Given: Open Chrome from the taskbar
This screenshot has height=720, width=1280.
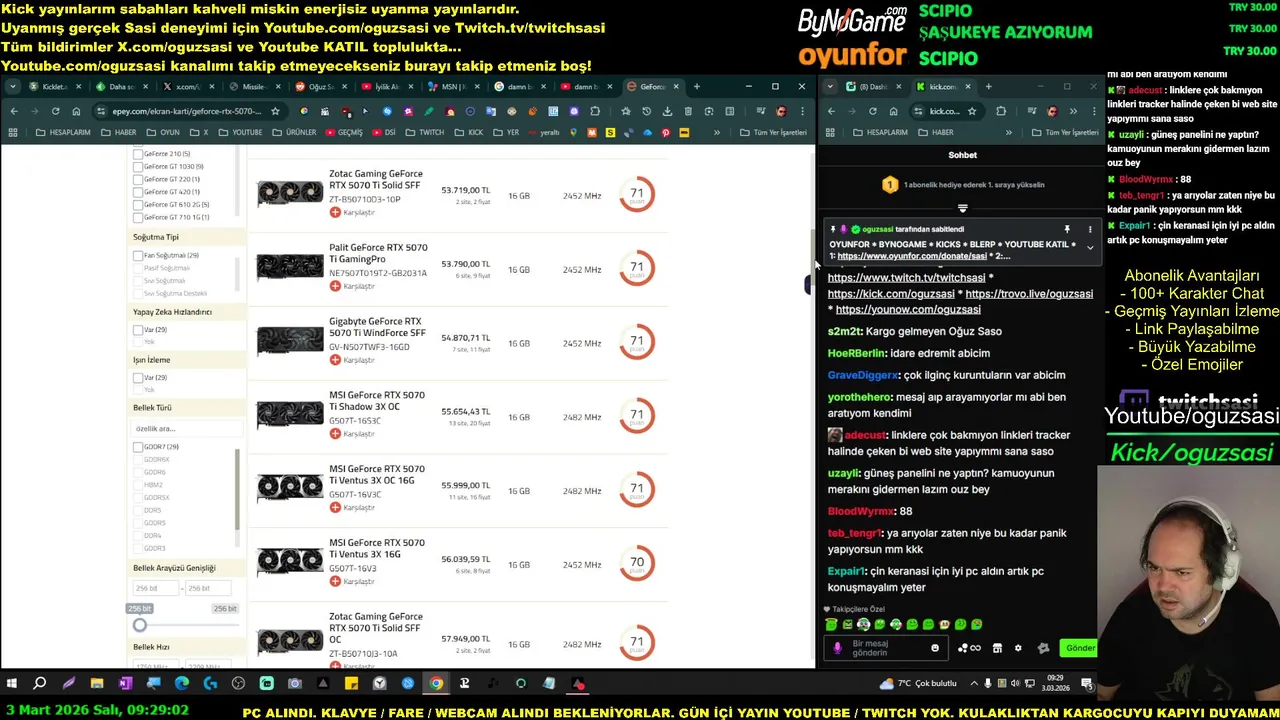Looking at the screenshot, I should (x=436, y=684).
